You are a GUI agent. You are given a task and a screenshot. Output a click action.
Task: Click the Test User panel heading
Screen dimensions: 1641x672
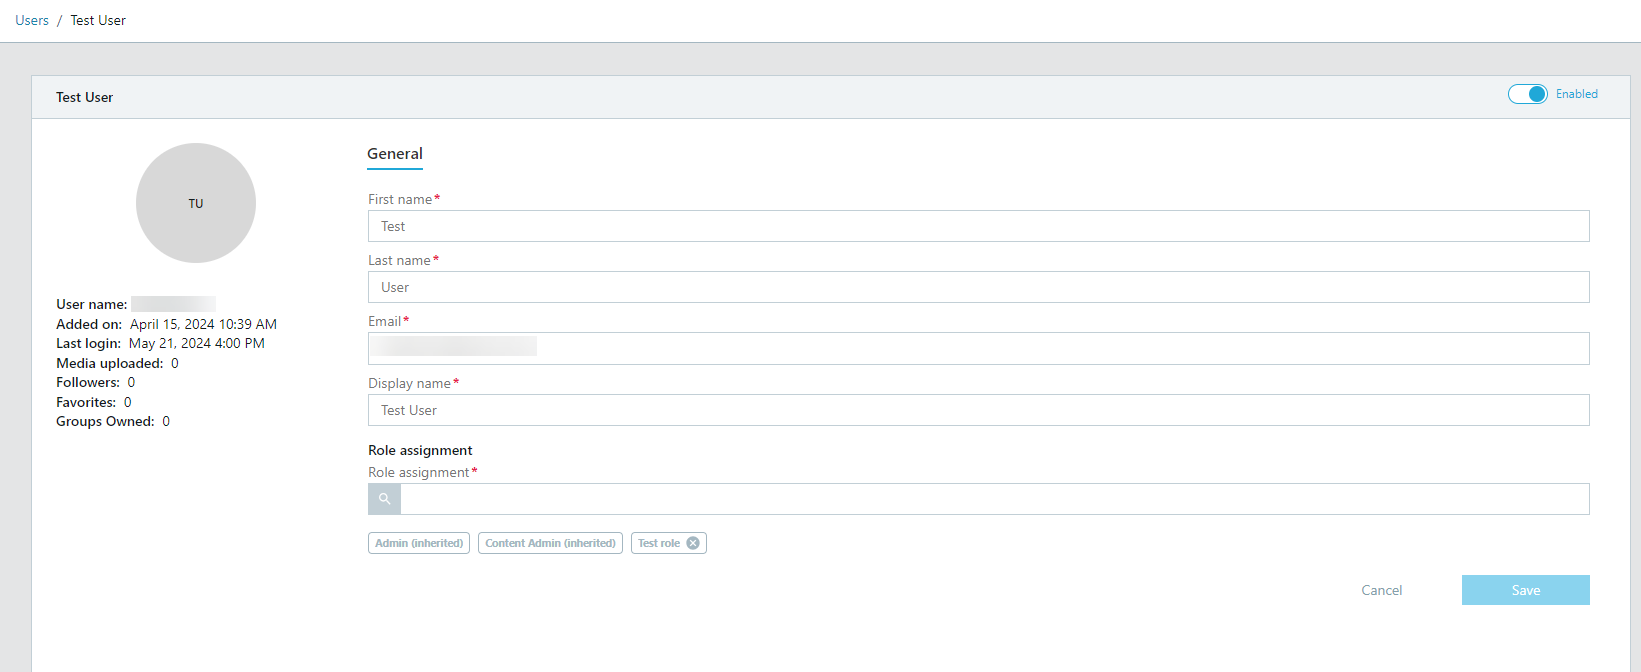[84, 97]
